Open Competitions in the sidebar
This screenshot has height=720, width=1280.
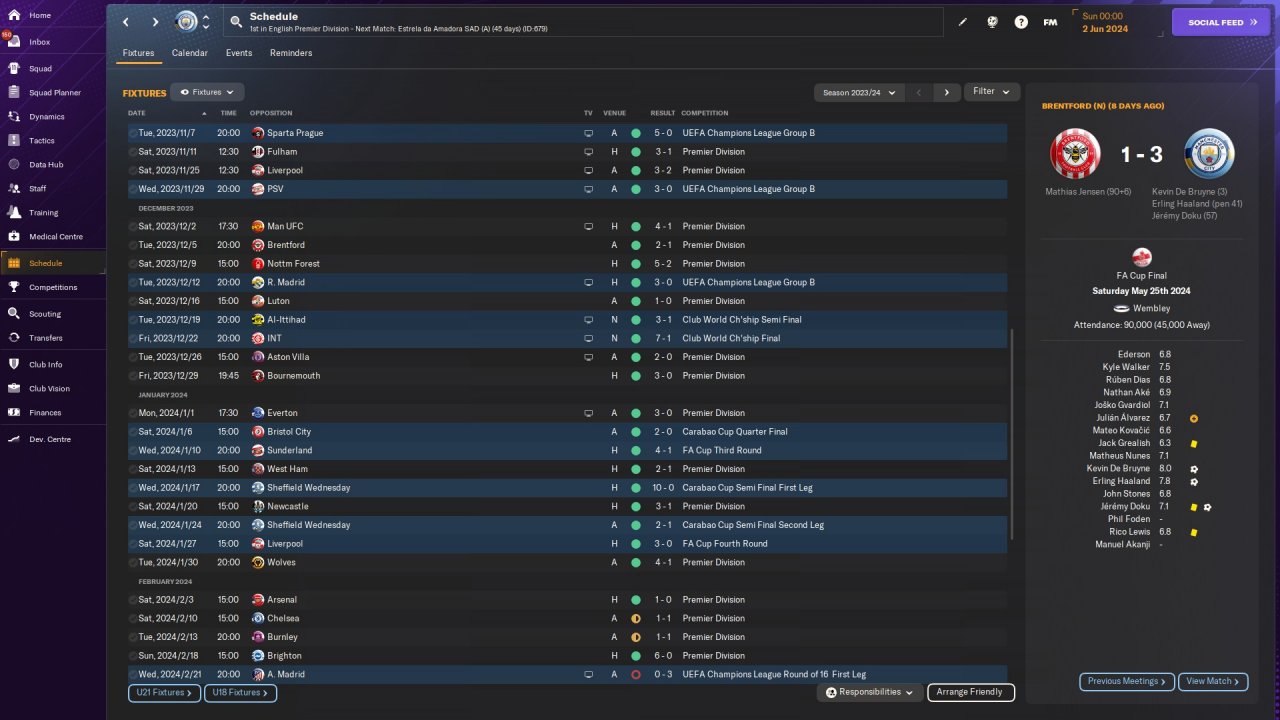point(53,287)
